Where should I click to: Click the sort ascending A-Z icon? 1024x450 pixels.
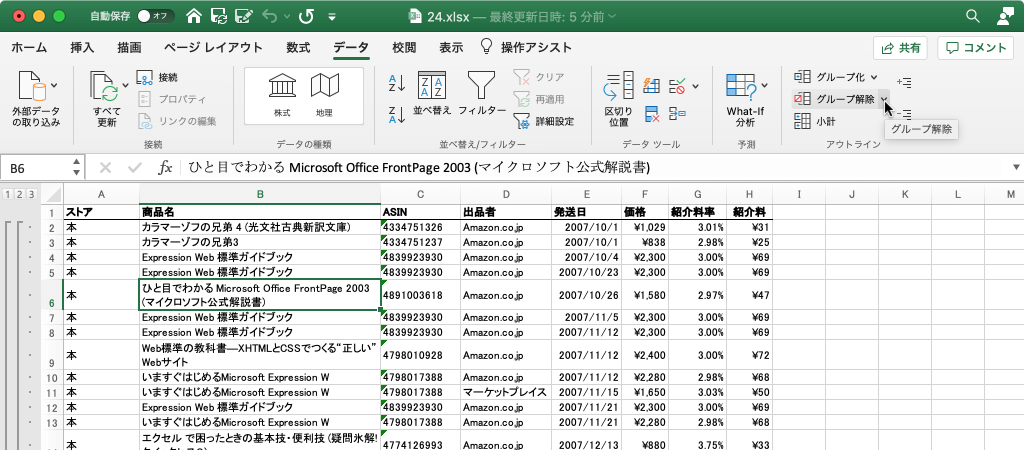pyautogui.click(x=397, y=83)
